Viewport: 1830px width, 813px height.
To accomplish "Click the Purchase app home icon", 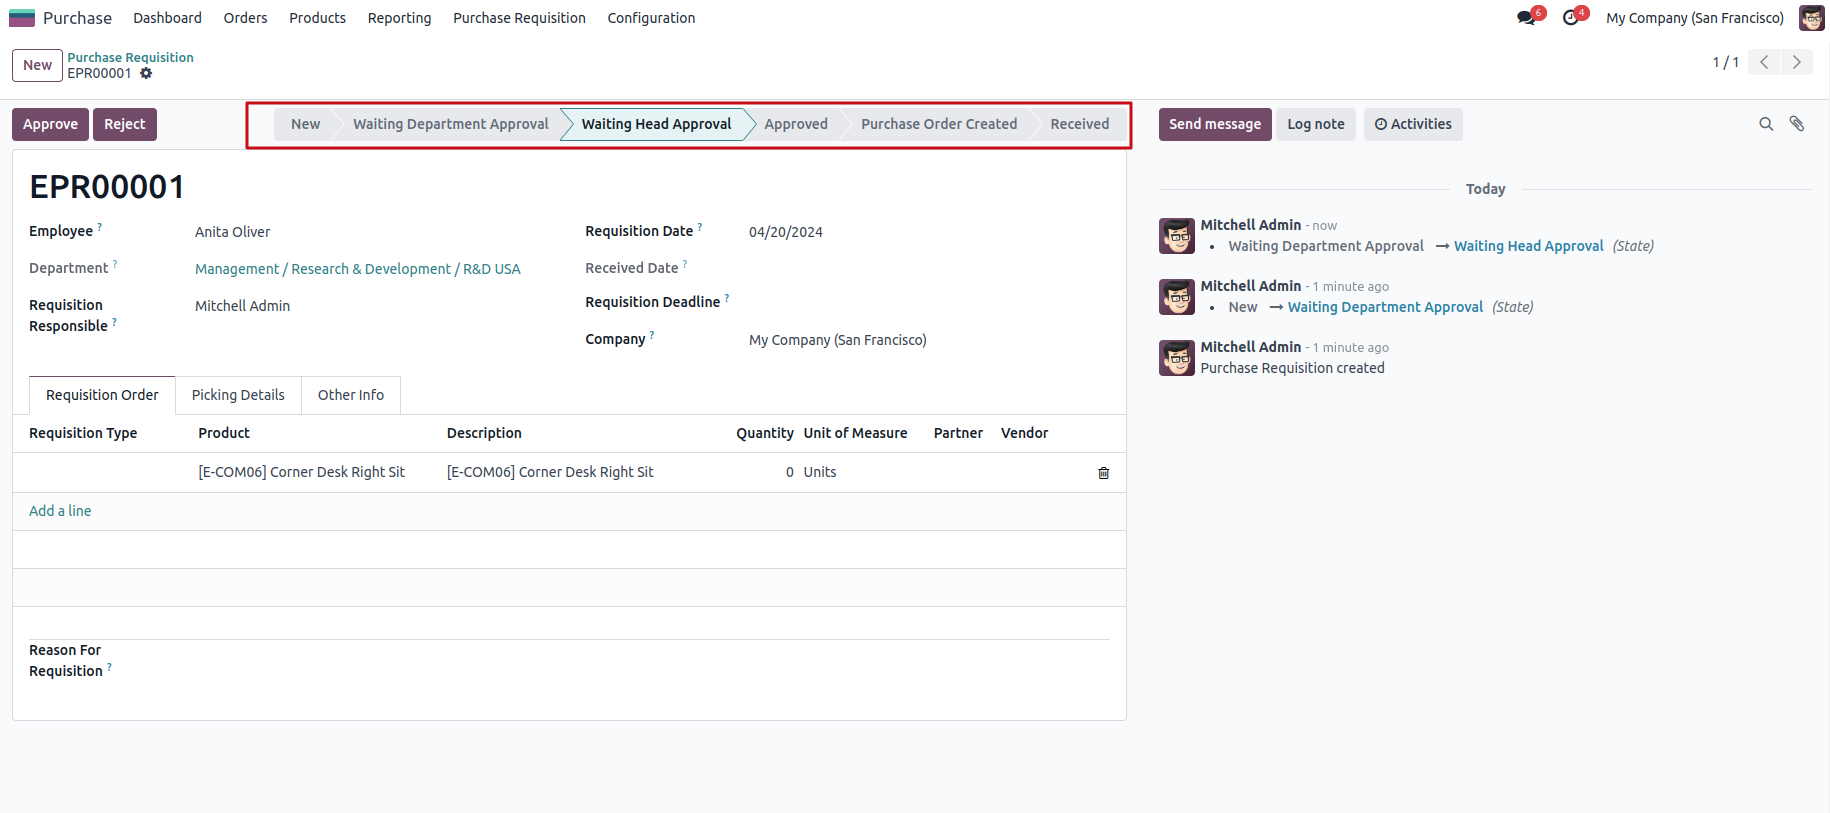I will 22,18.
